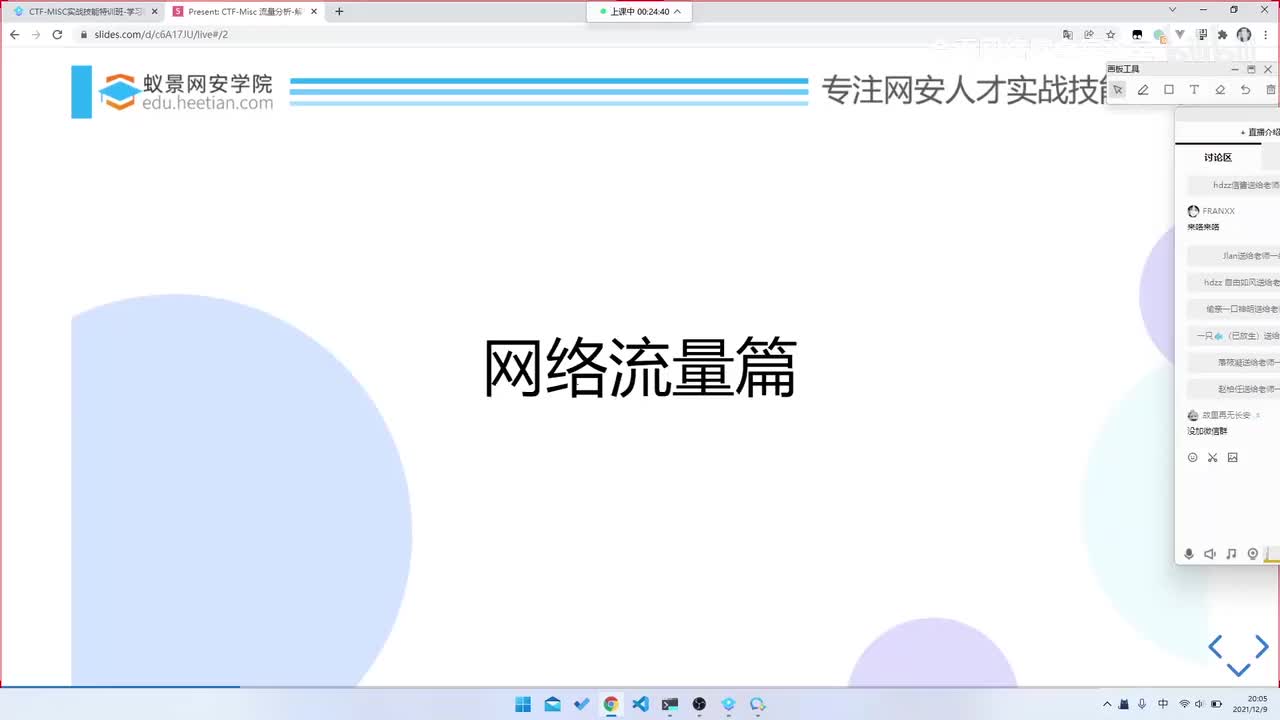Expand Chrome tab search chevron
The width and height of the screenshot is (1280, 720).
click(x=1173, y=10)
